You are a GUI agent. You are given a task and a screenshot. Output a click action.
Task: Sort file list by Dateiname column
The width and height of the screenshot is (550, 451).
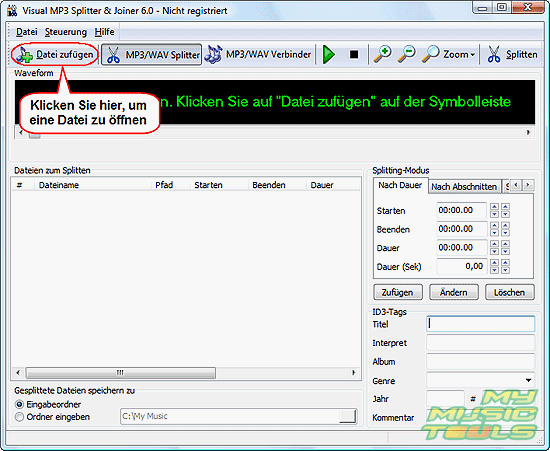93,185
